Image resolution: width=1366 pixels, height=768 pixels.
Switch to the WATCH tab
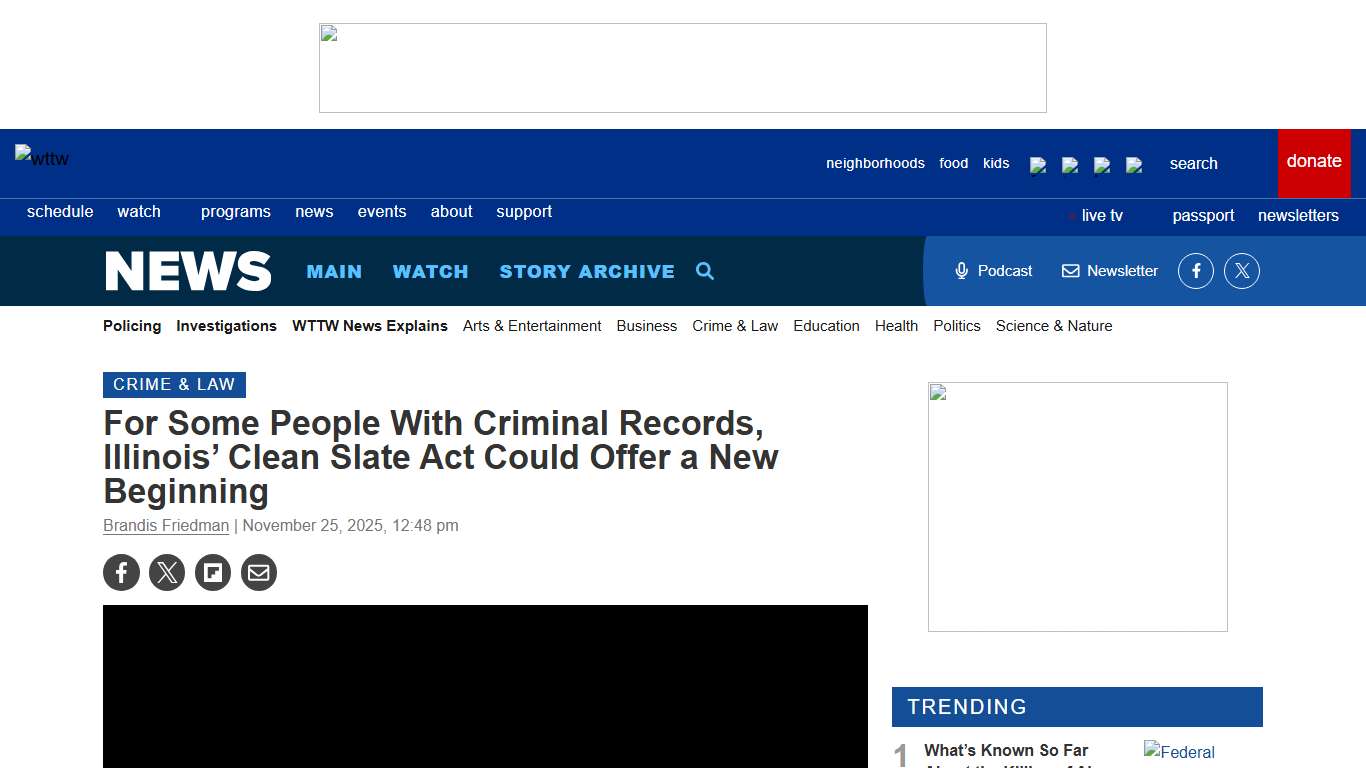[x=430, y=270]
